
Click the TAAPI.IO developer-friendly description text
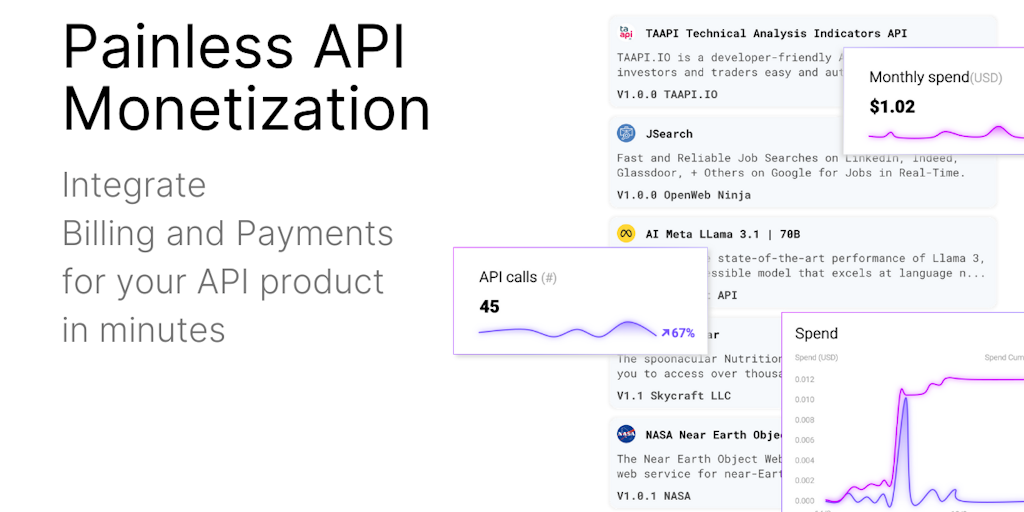pos(729,65)
